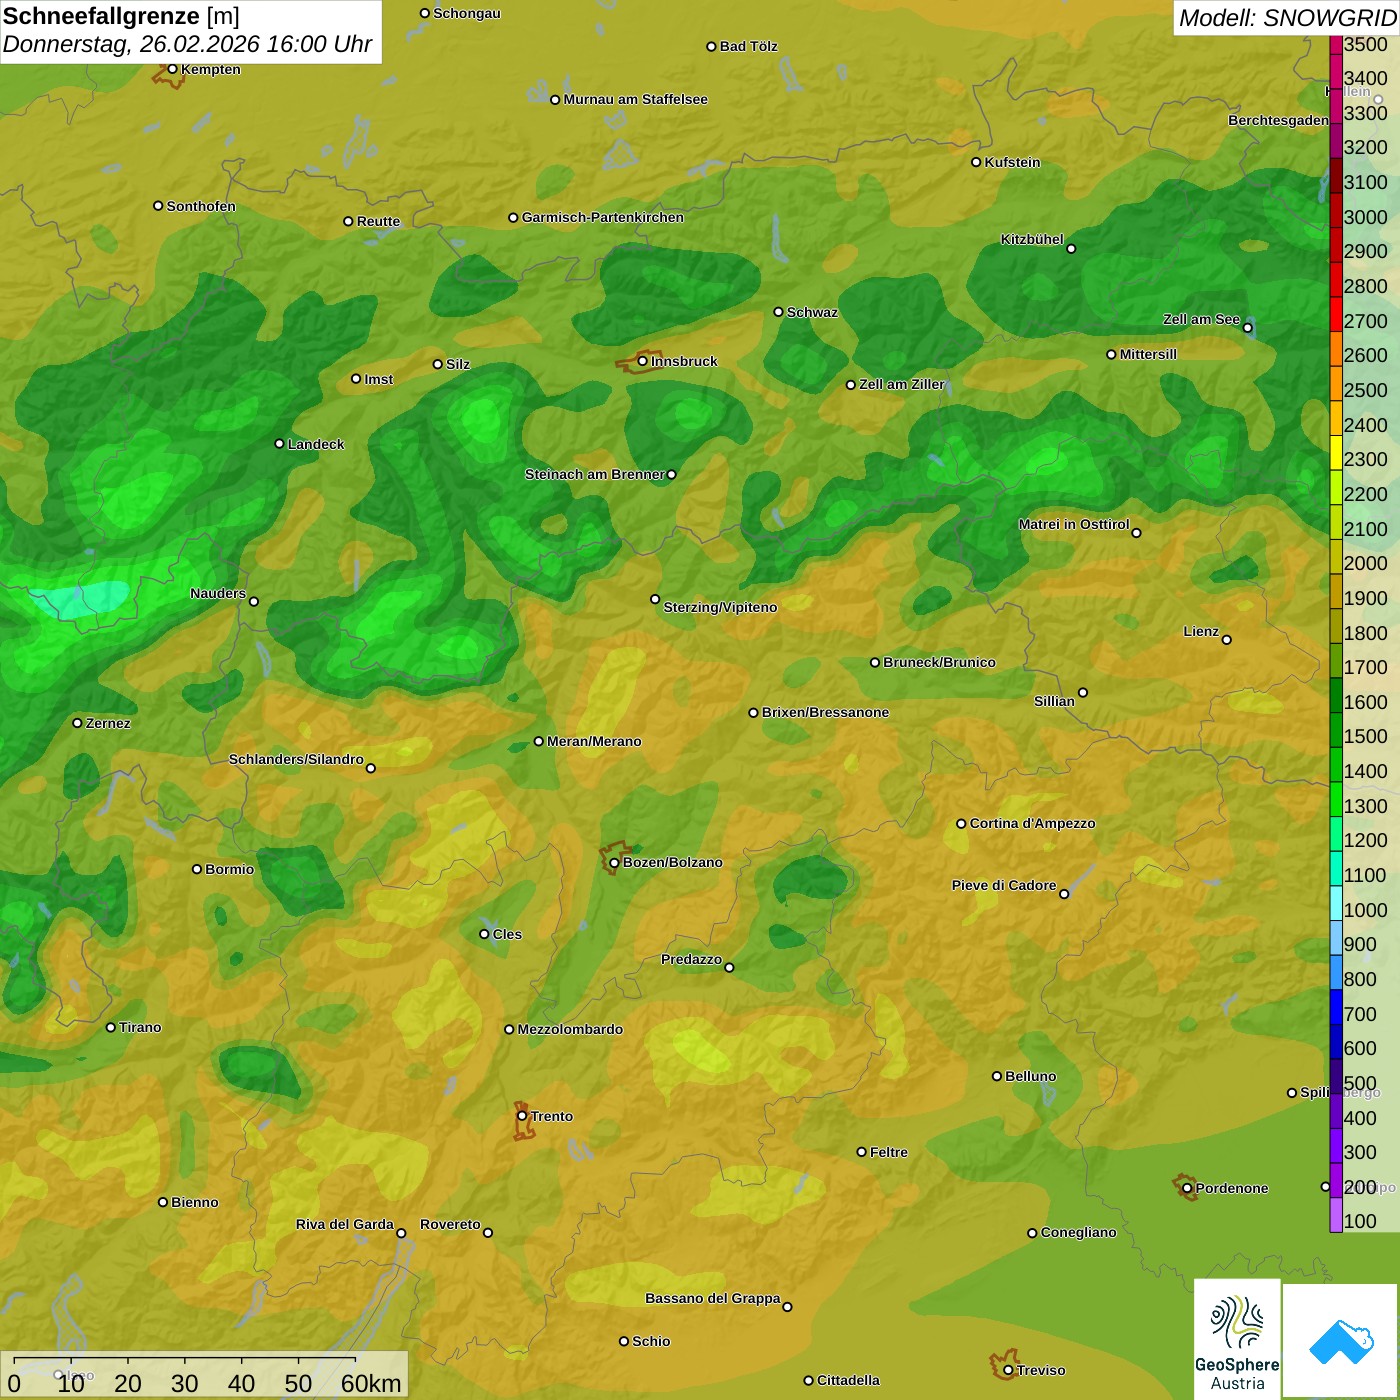Select the Zernez location marker dot
This screenshot has height=1400, width=1400.
[x=77, y=723]
